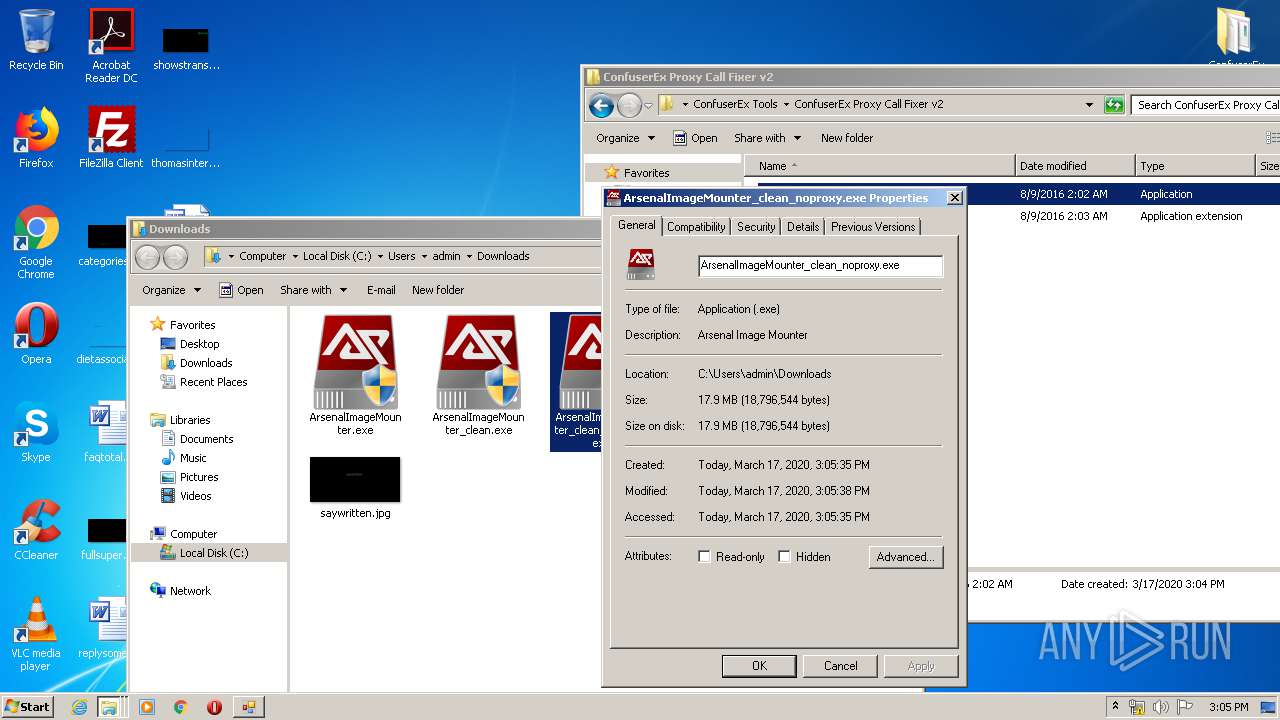Select the General tab
The height and width of the screenshot is (720, 1280).
636,226
